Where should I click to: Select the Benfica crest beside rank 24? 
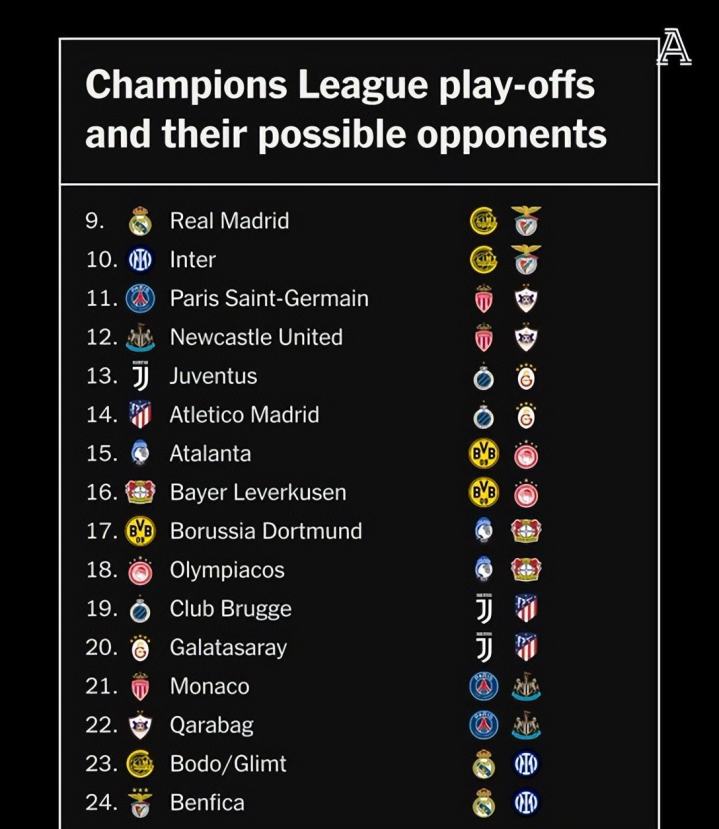pyautogui.click(x=140, y=803)
